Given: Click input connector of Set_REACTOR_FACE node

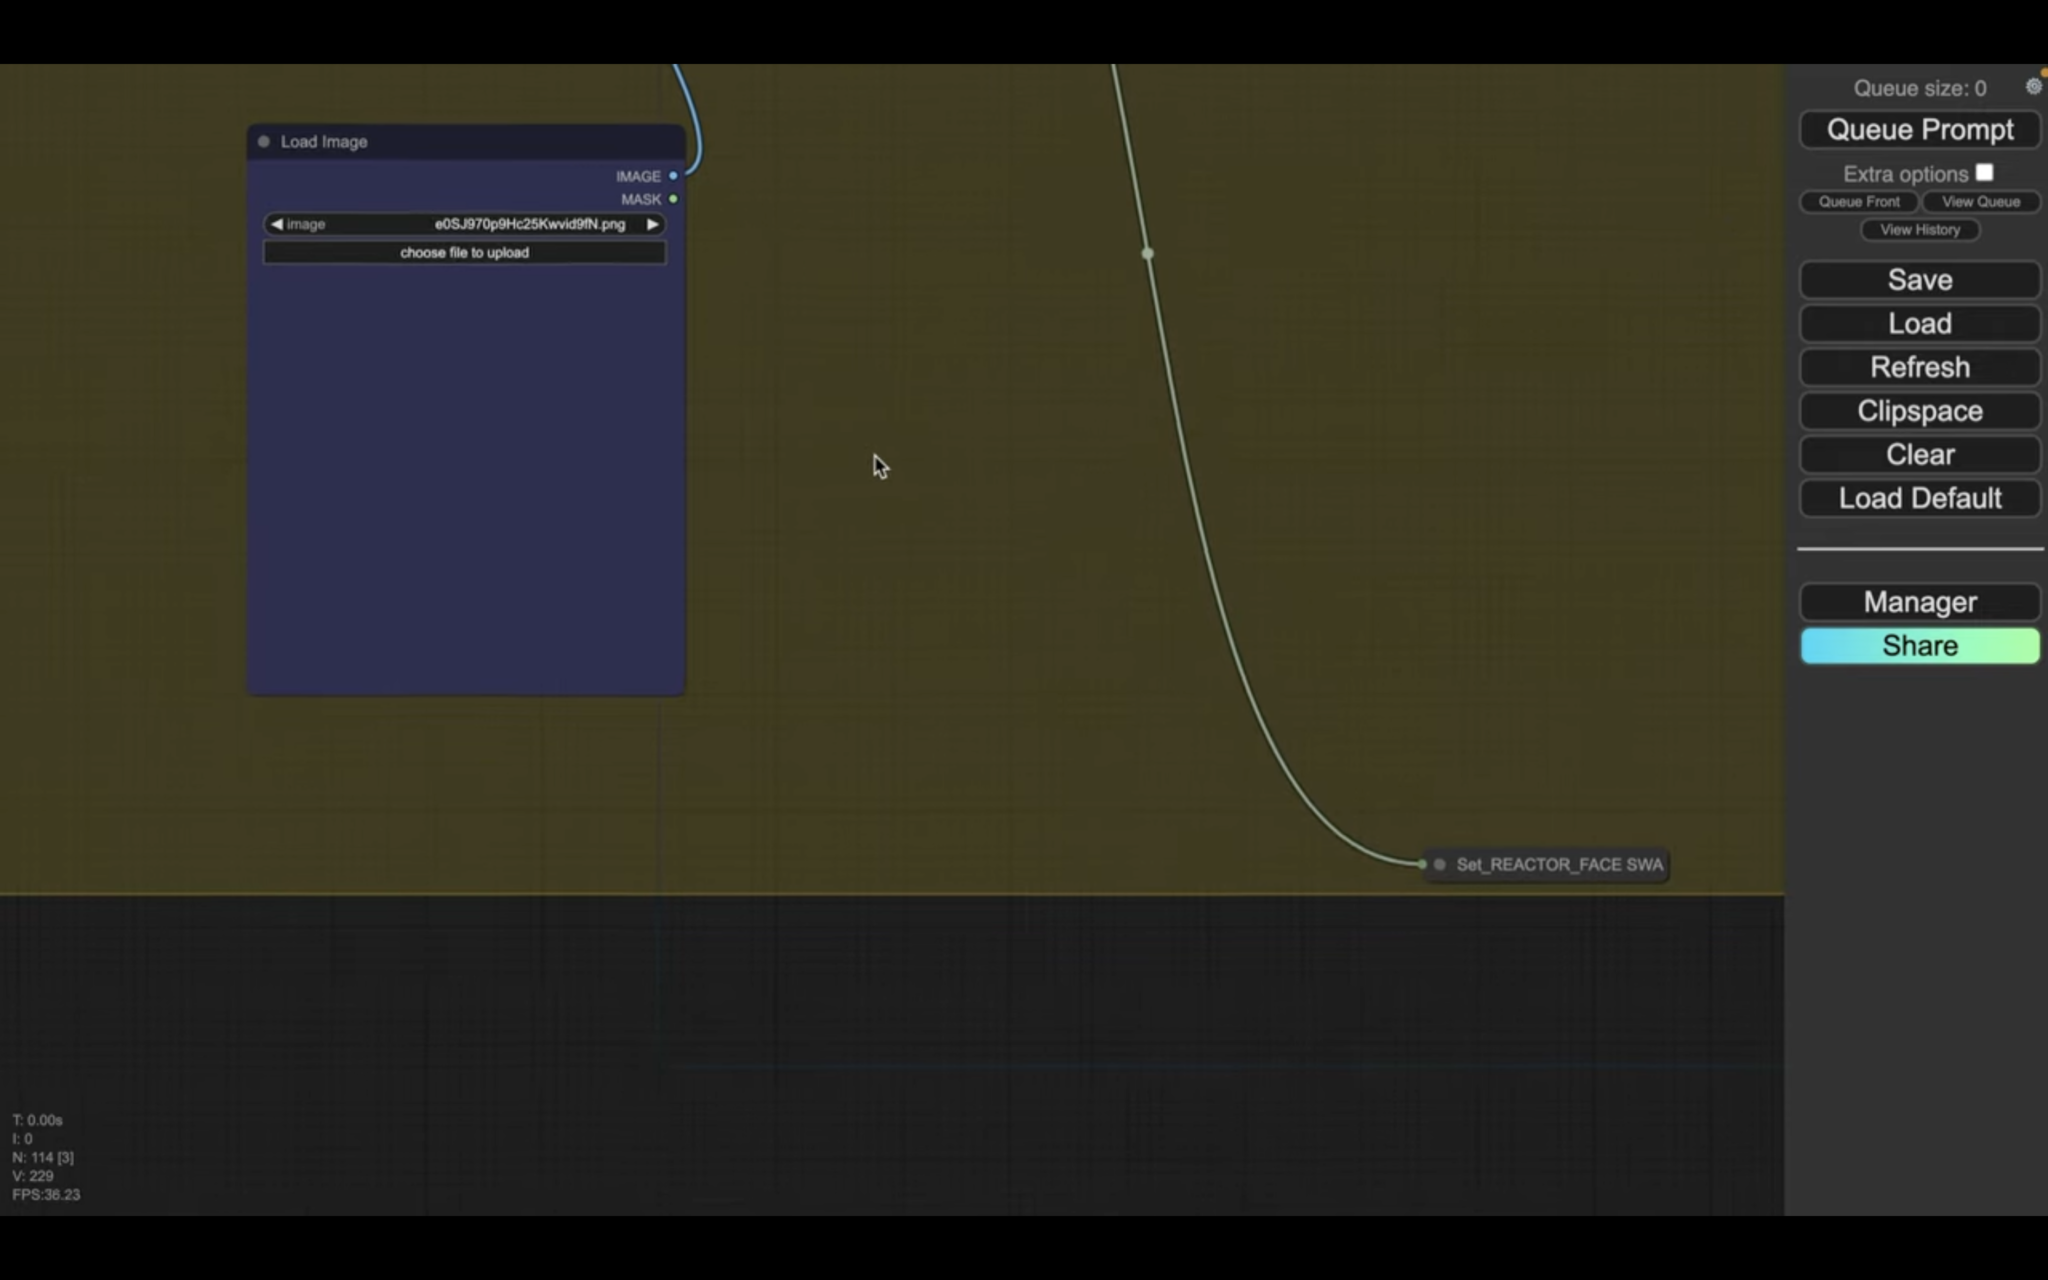Looking at the screenshot, I should 1422,865.
